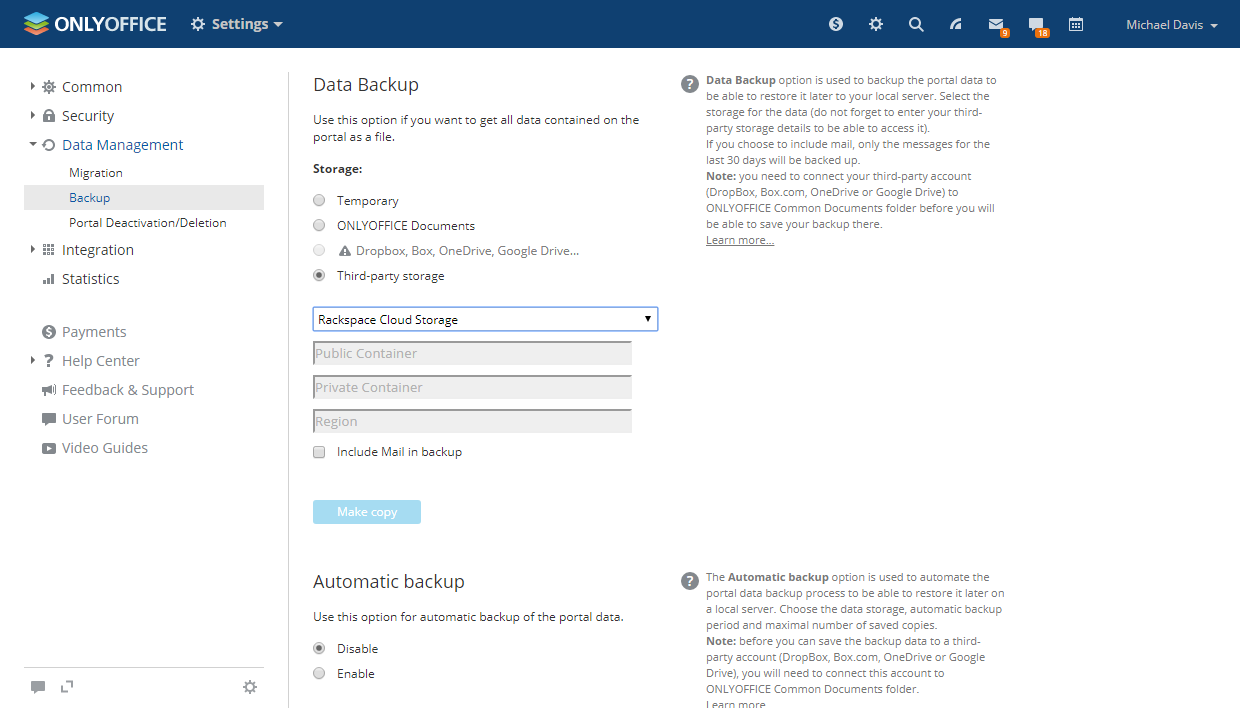The width and height of the screenshot is (1240, 708).
Task: Click the Make copy button
Action: [367, 512]
